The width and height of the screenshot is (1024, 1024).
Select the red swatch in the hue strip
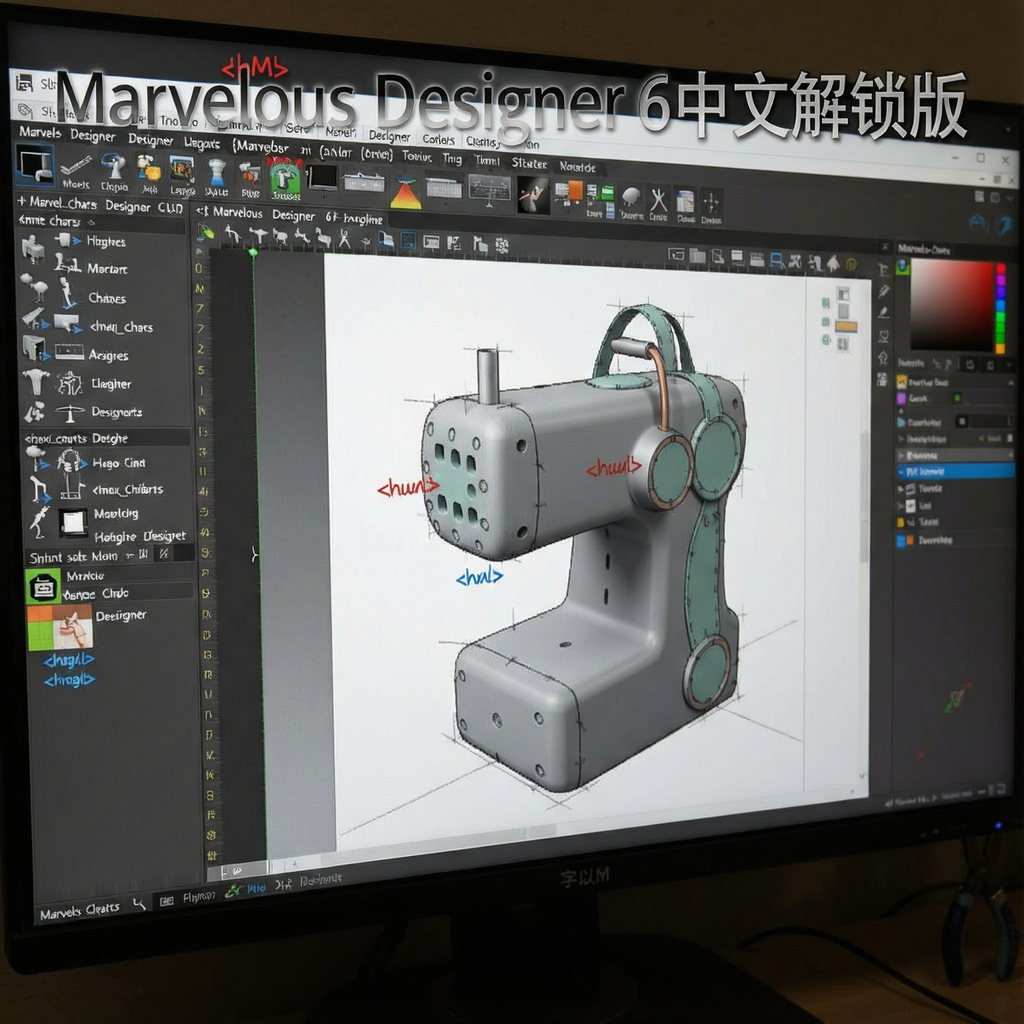click(1000, 268)
